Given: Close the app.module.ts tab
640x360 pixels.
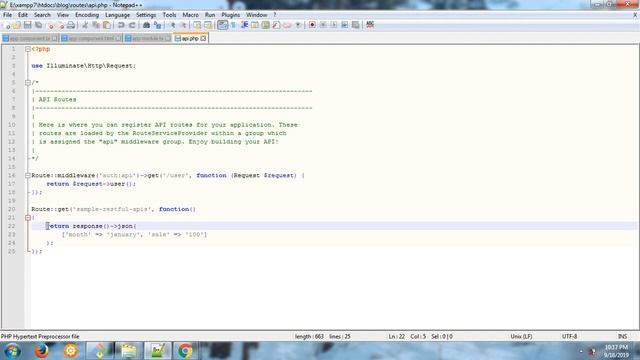Looking at the screenshot, I should (x=168, y=38).
